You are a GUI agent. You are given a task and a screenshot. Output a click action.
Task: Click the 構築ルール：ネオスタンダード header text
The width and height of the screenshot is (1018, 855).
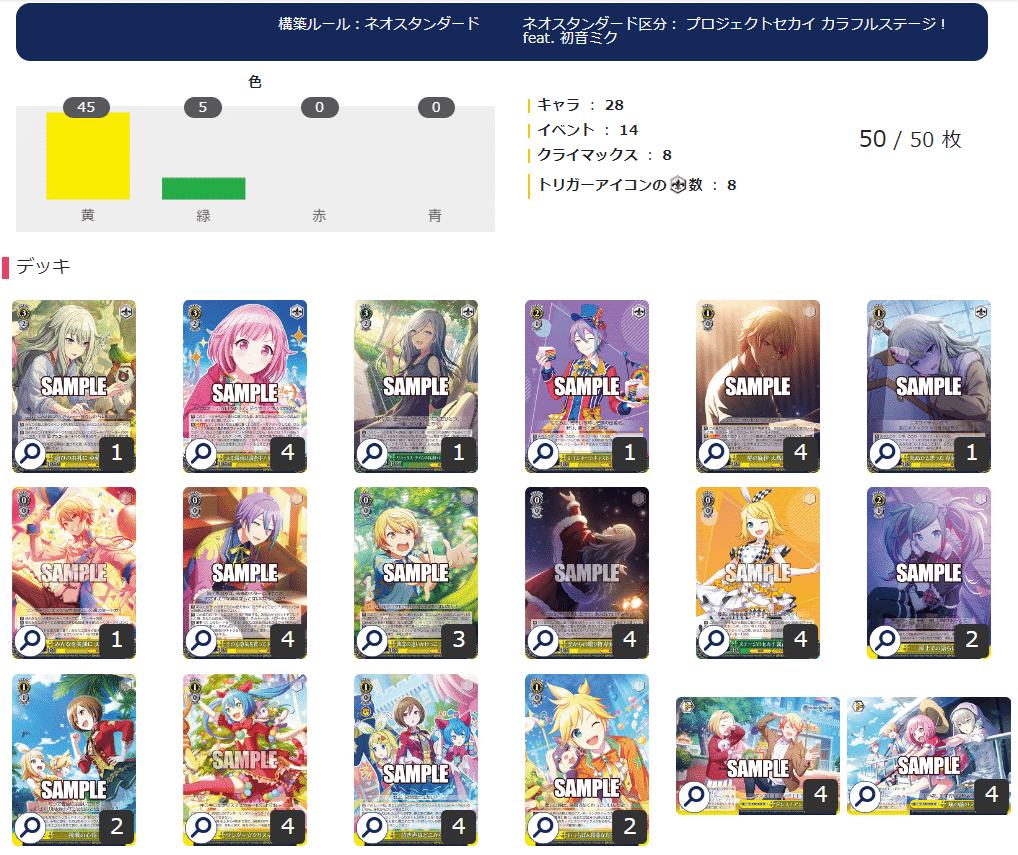click(x=379, y=24)
